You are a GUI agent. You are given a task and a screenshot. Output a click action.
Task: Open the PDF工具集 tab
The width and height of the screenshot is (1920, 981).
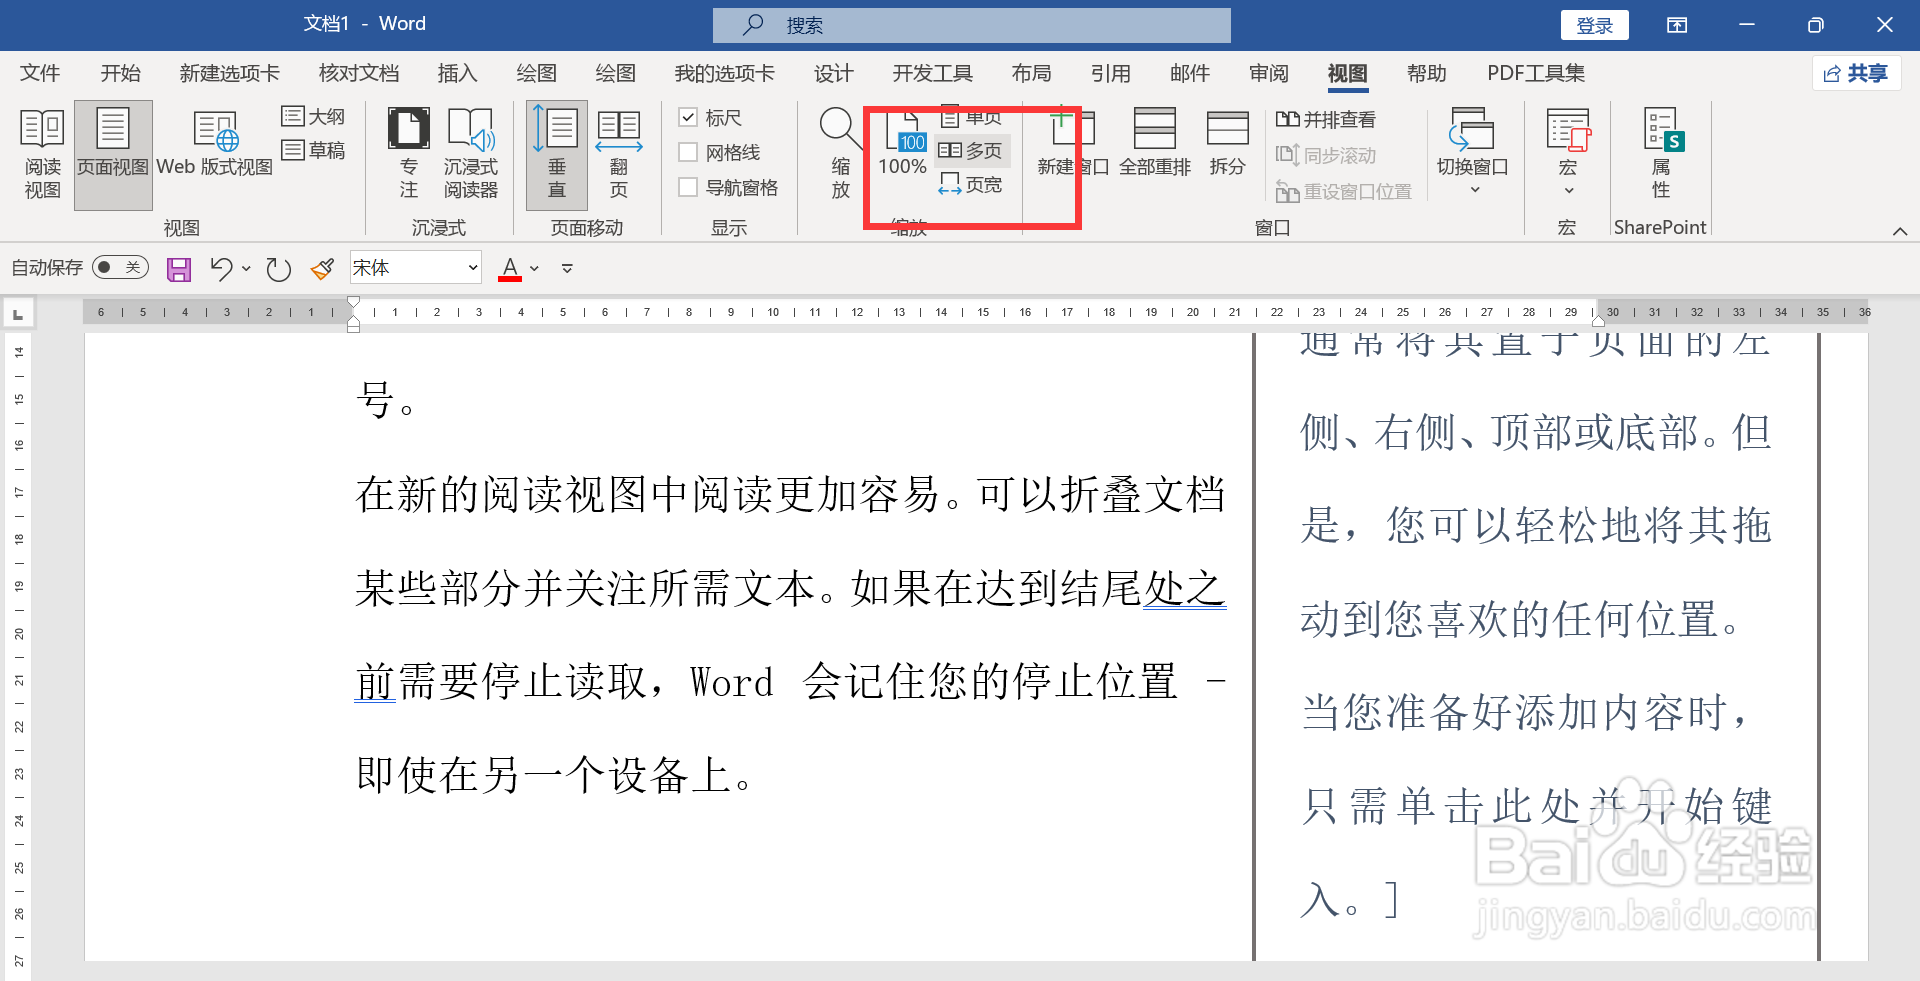tap(1536, 73)
